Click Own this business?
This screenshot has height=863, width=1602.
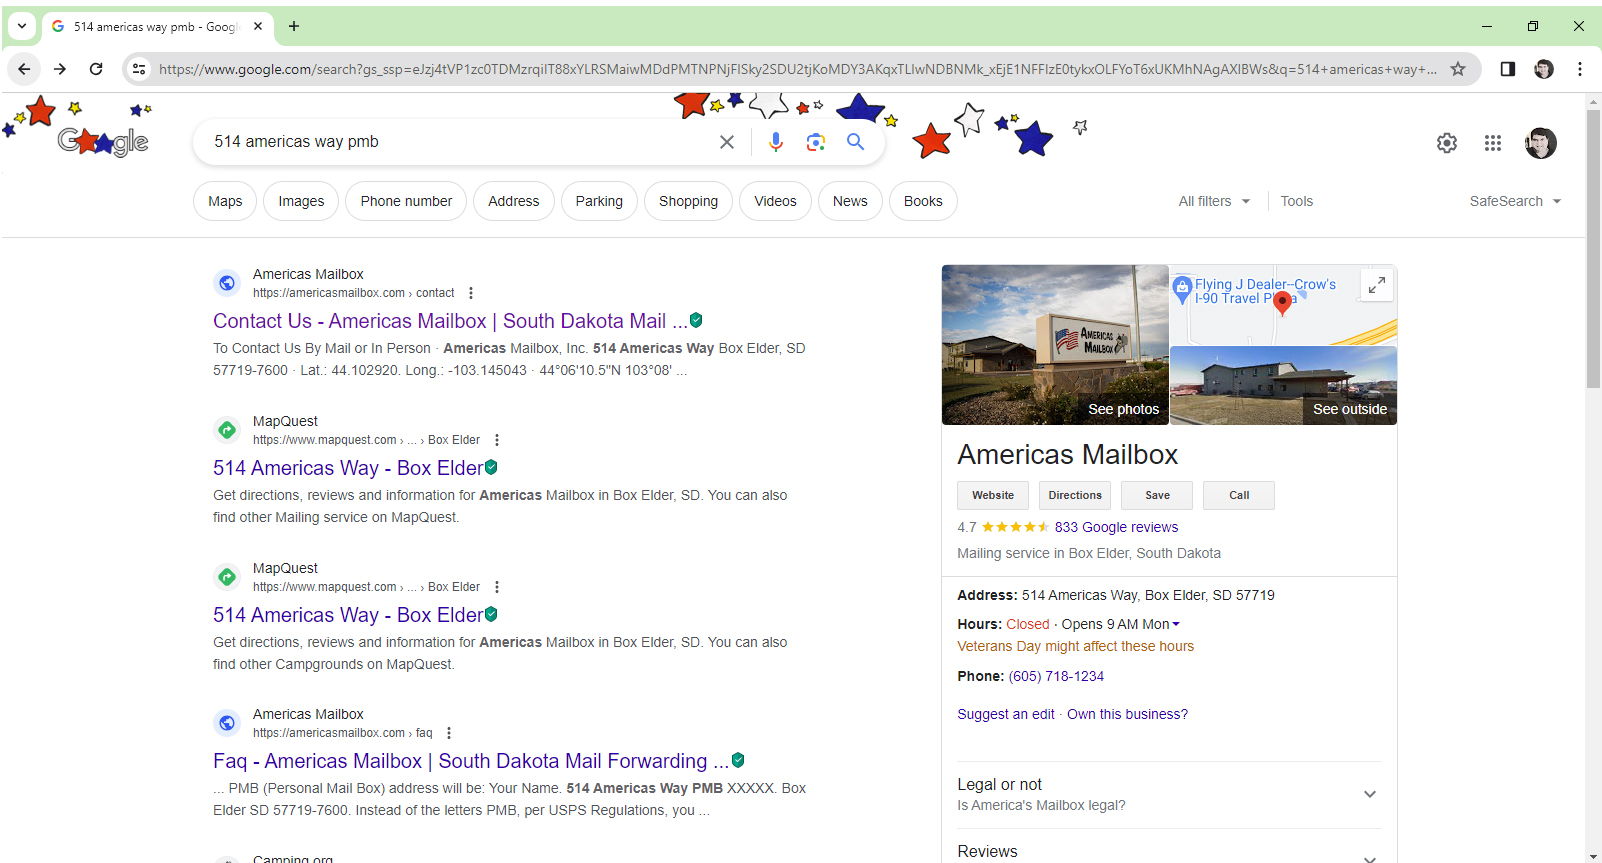(x=1127, y=714)
